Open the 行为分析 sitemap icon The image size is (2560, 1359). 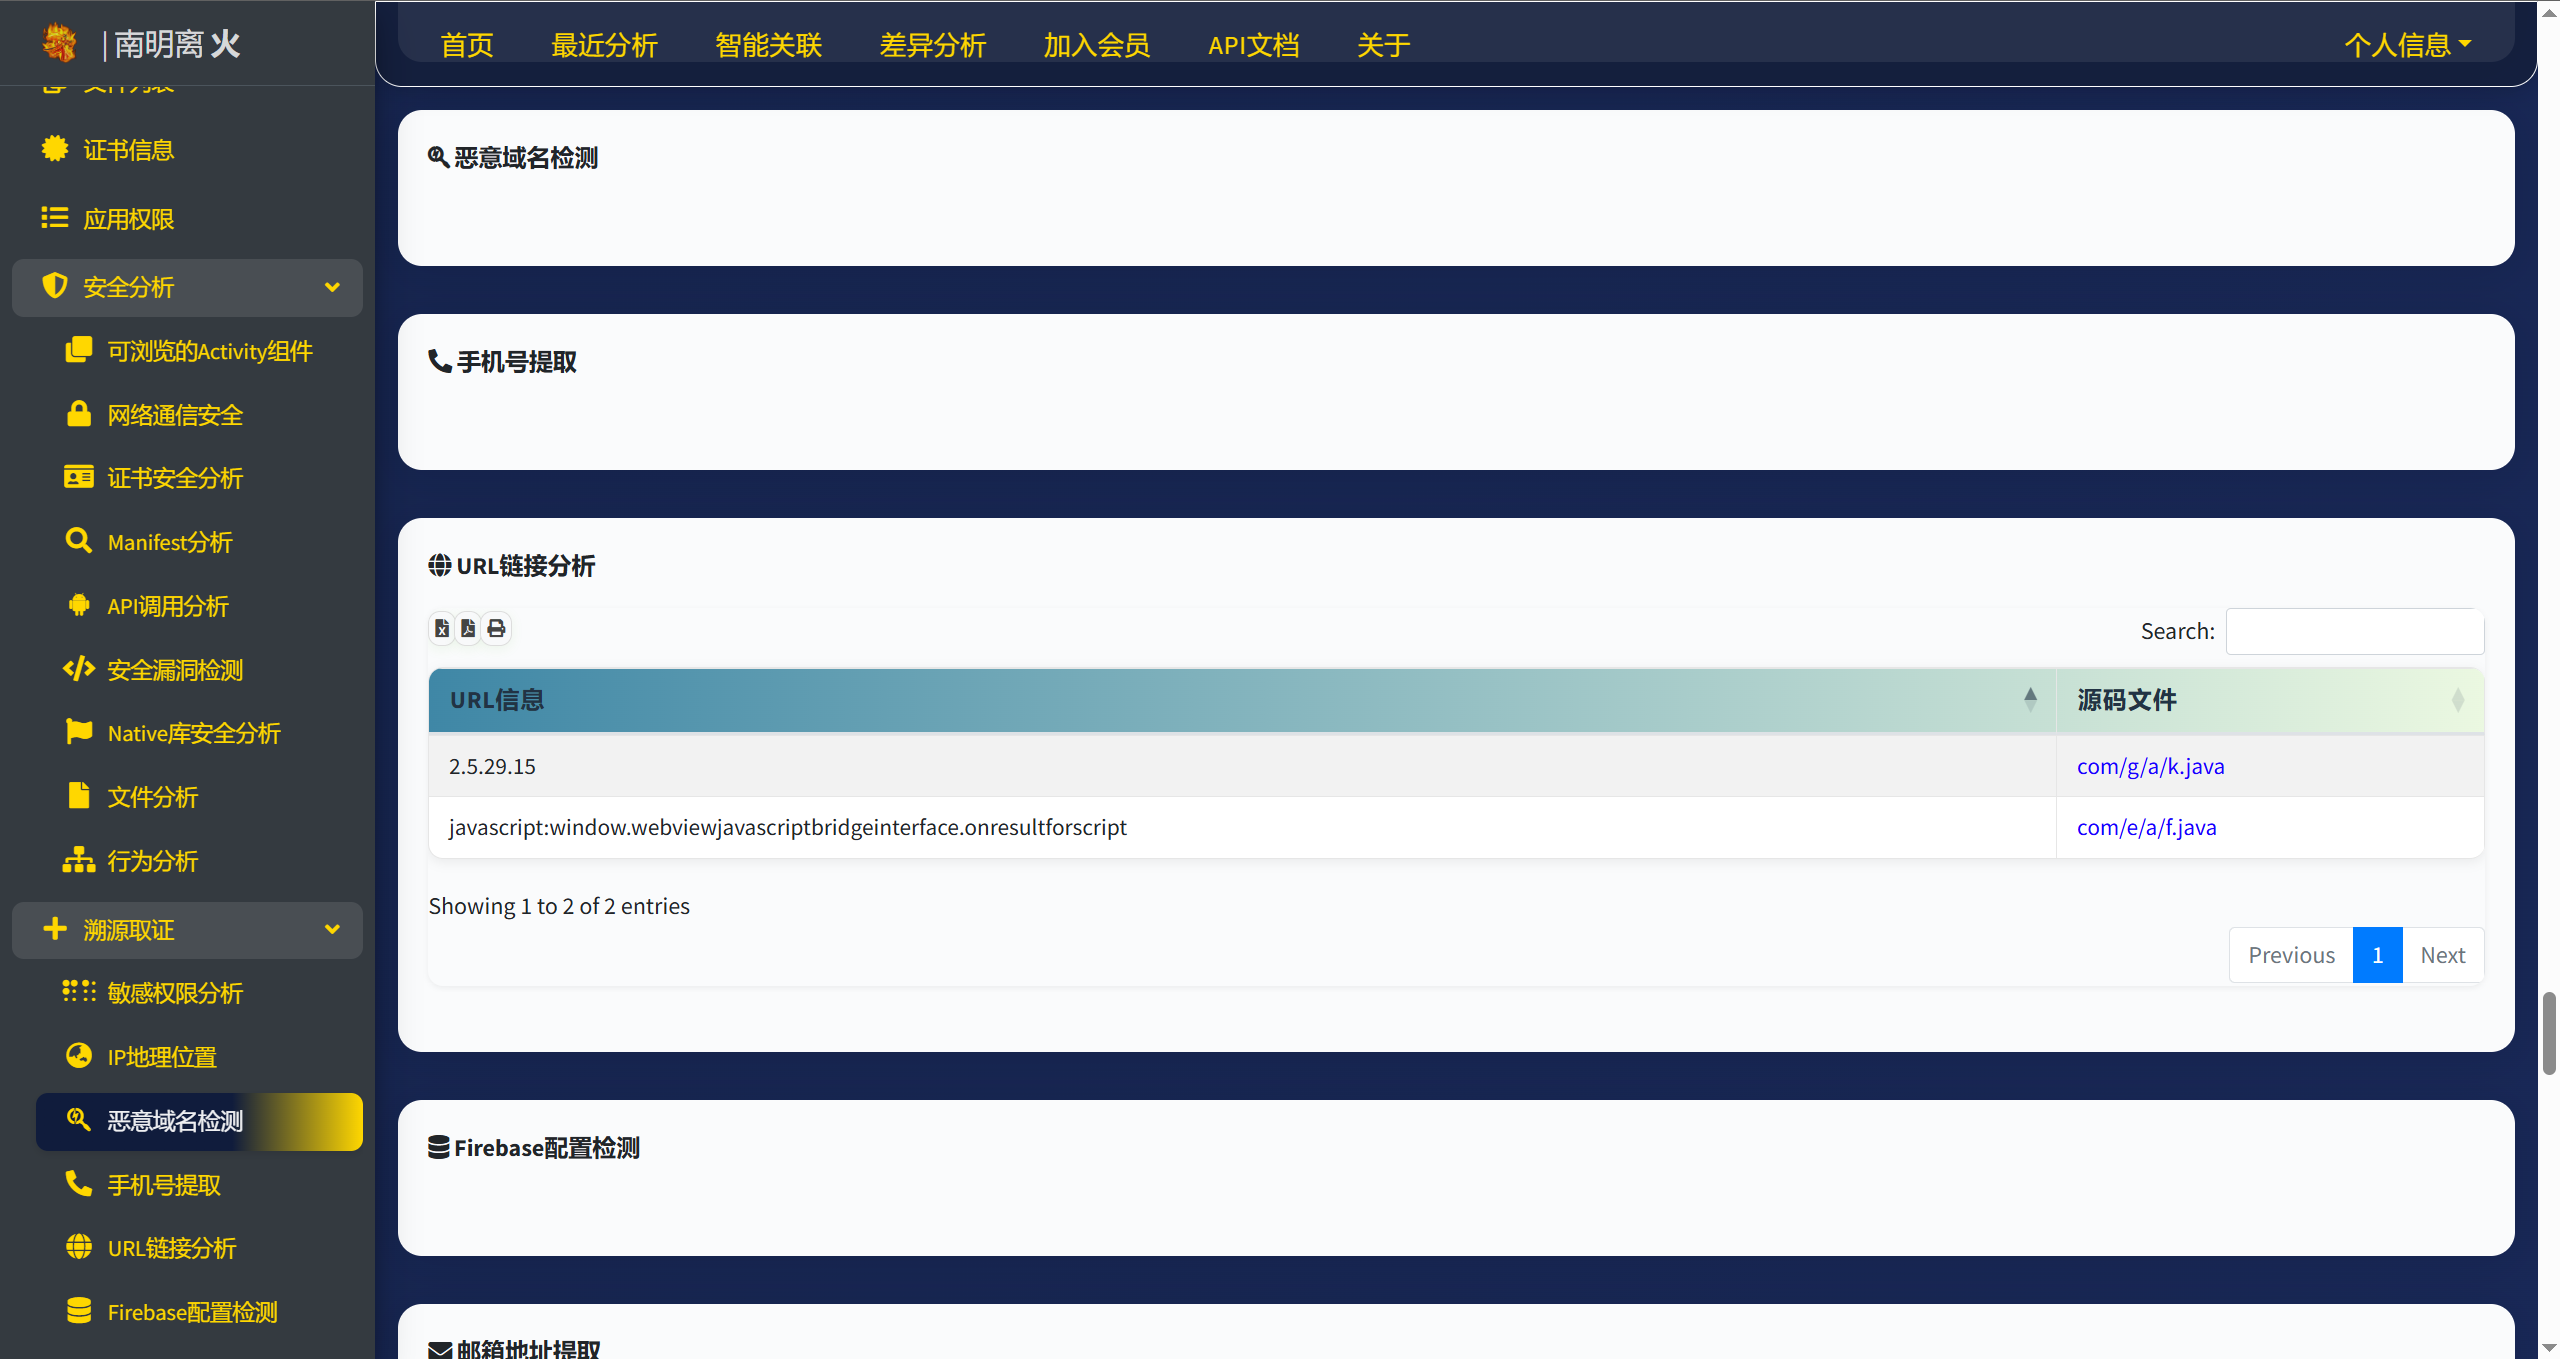pyautogui.click(x=79, y=860)
